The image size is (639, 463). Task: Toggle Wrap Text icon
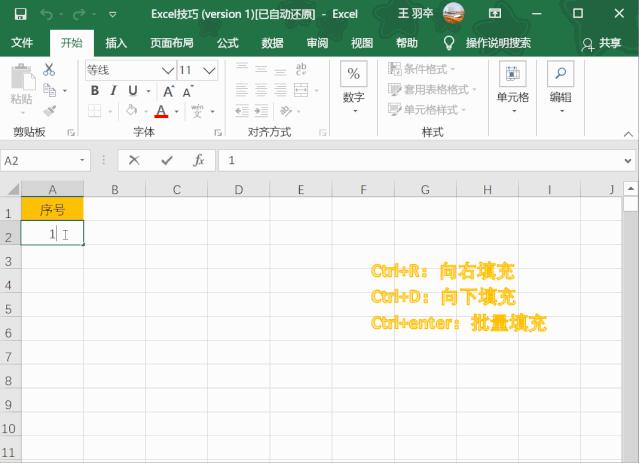[301, 69]
